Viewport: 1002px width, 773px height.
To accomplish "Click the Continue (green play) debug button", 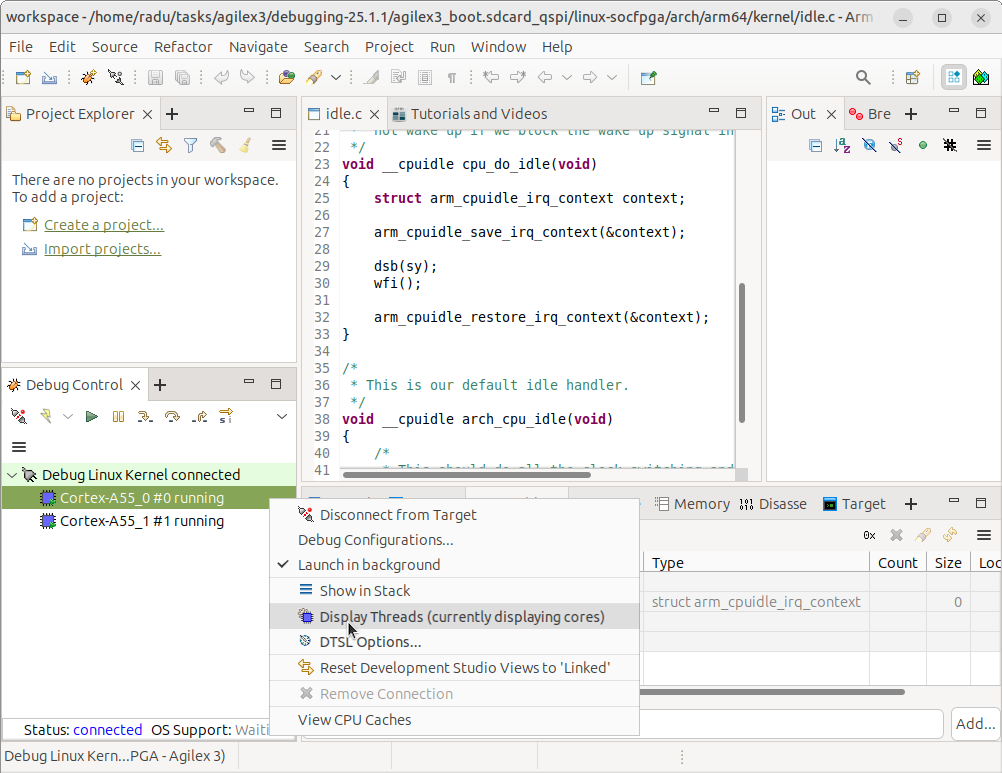I will coord(92,416).
